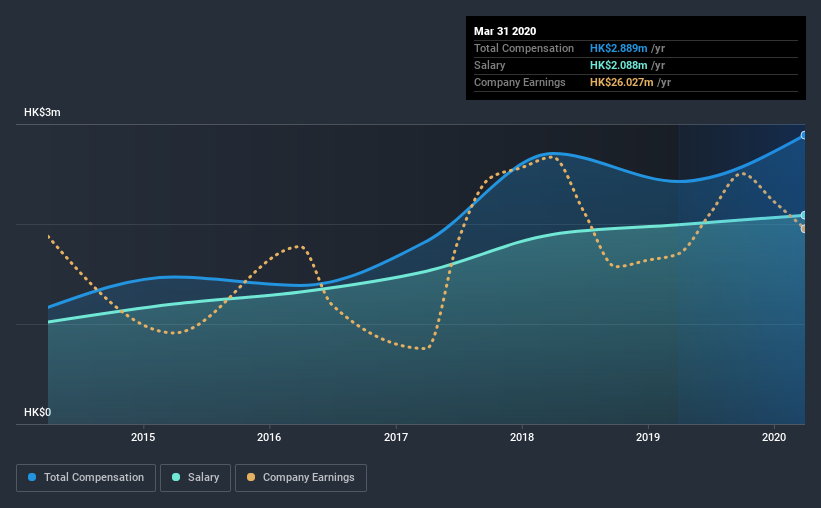Click the Total Compensation tooltip row label
Viewport: 821px width, 508px height.
coord(524,48)
